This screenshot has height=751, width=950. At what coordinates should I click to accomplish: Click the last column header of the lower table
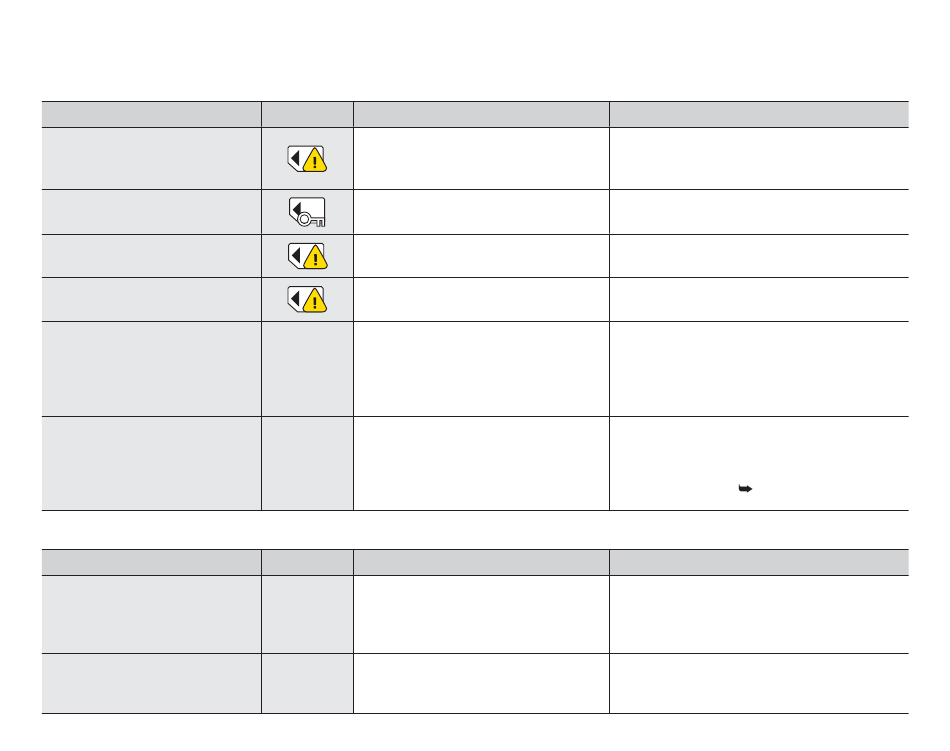point(759,563)
